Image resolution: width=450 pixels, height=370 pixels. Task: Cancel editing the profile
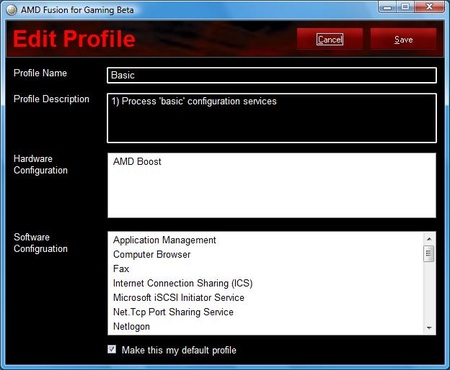coord(330,39)
